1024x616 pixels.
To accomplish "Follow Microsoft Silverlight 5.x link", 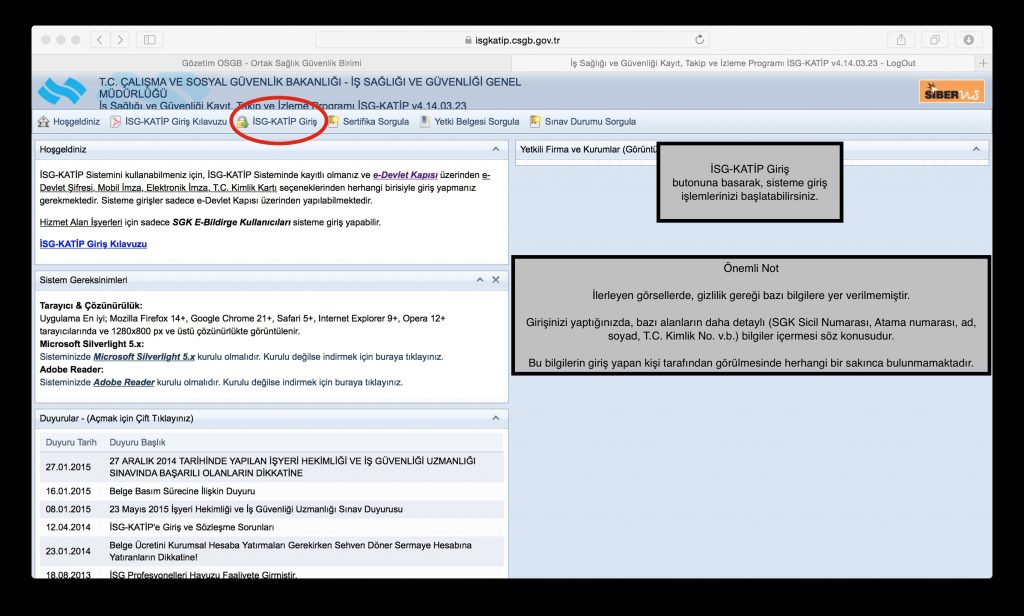I will tap(144, 357).
